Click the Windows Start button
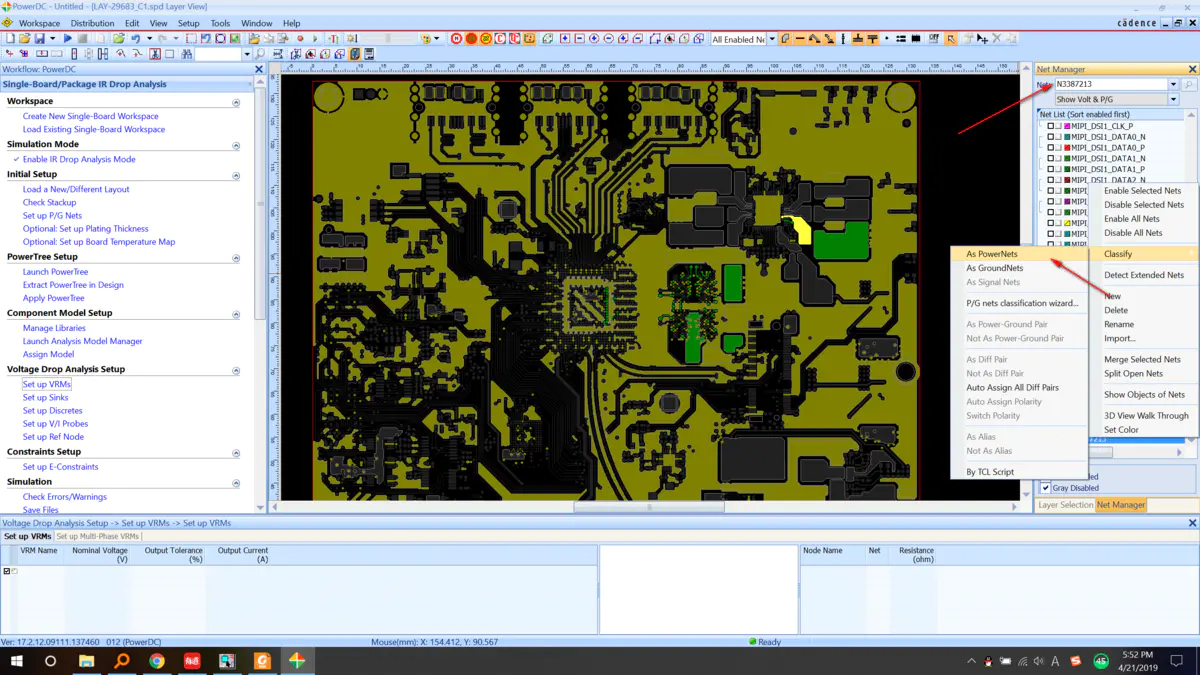 [x=16, y=661]
